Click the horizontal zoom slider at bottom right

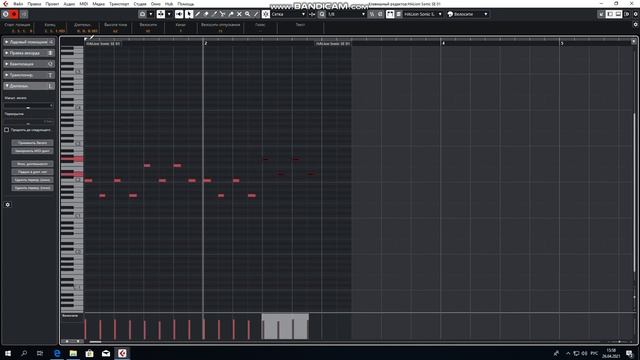pyautogui.click(x=619, y=342)
